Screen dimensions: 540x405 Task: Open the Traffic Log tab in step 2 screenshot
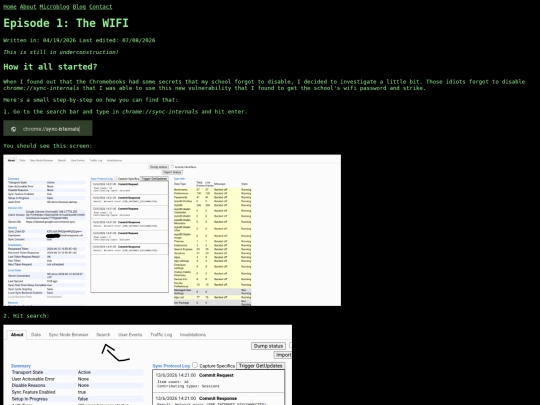(161, 334)
